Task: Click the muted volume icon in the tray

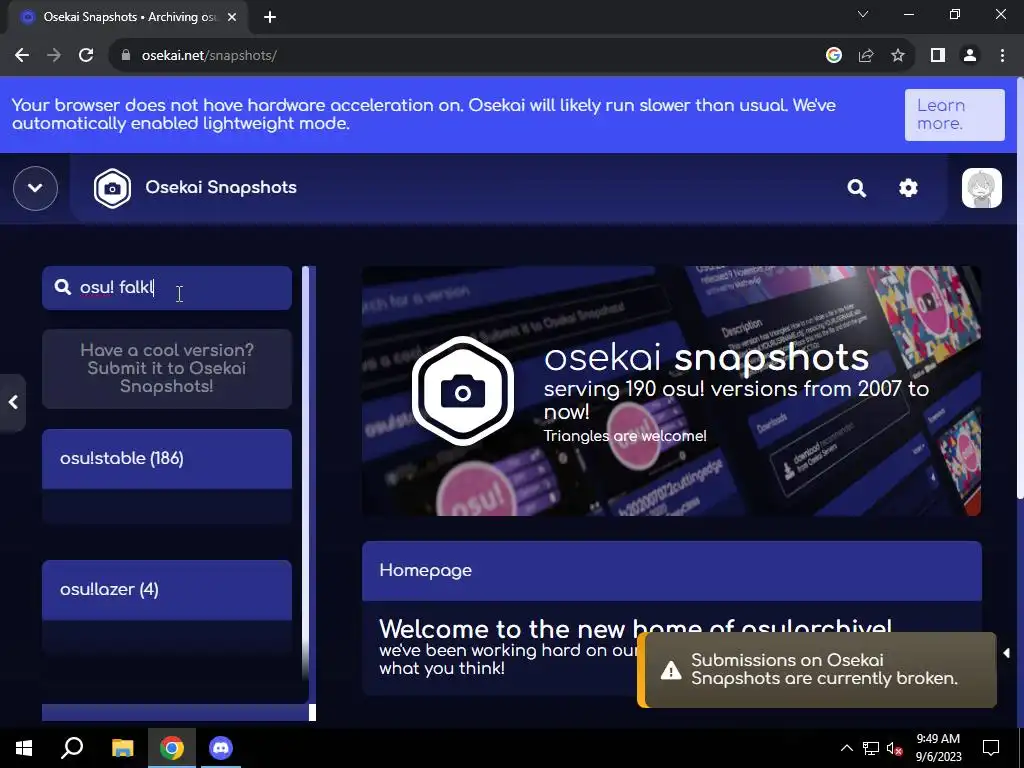Action: point(894,748)
